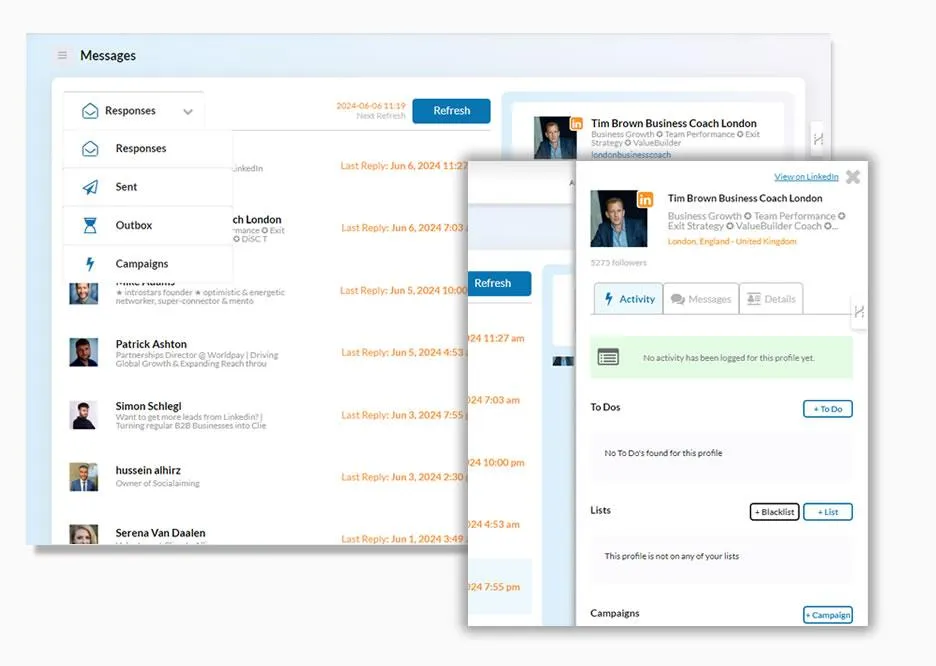Expand the Responses folder dropdown
936x666 pixels.
coord(134,111)
